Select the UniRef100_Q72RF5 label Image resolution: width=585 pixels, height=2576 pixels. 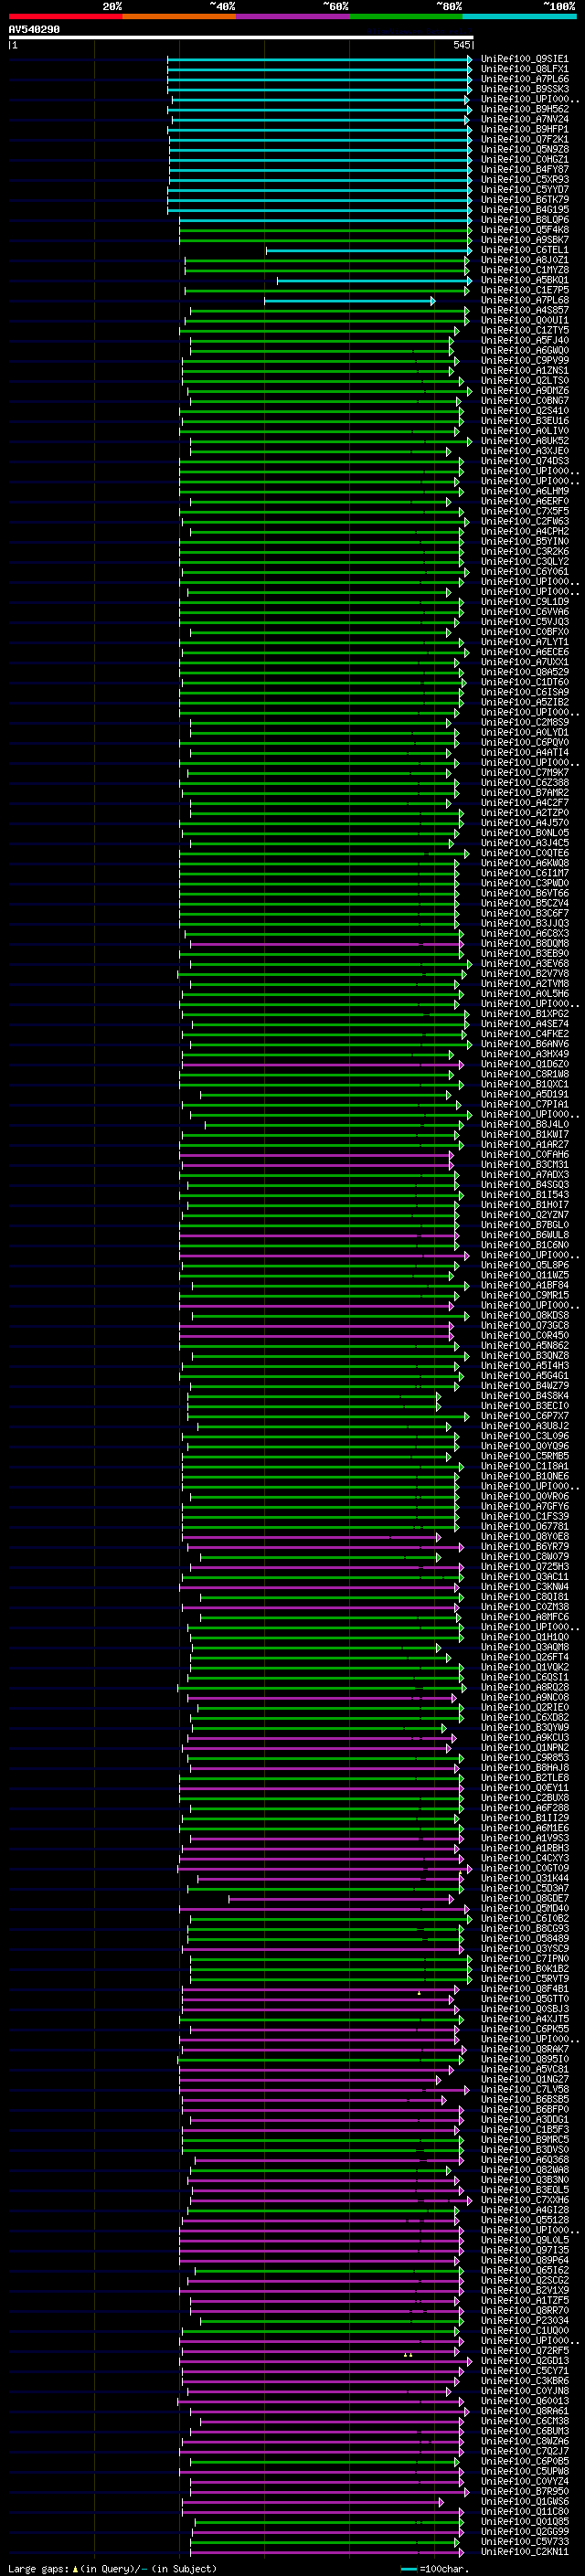[524, 2352]
